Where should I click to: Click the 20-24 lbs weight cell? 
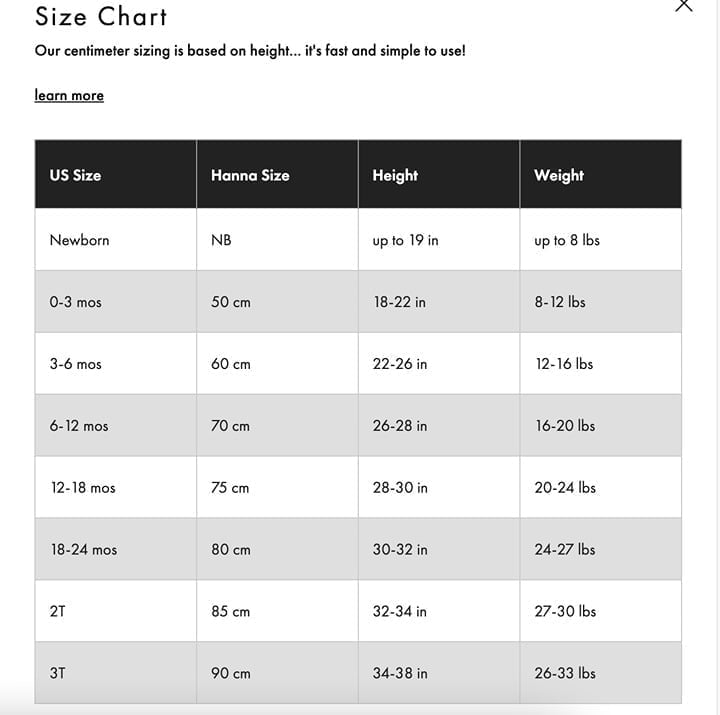pyautogui.click(x=601, y=487)
